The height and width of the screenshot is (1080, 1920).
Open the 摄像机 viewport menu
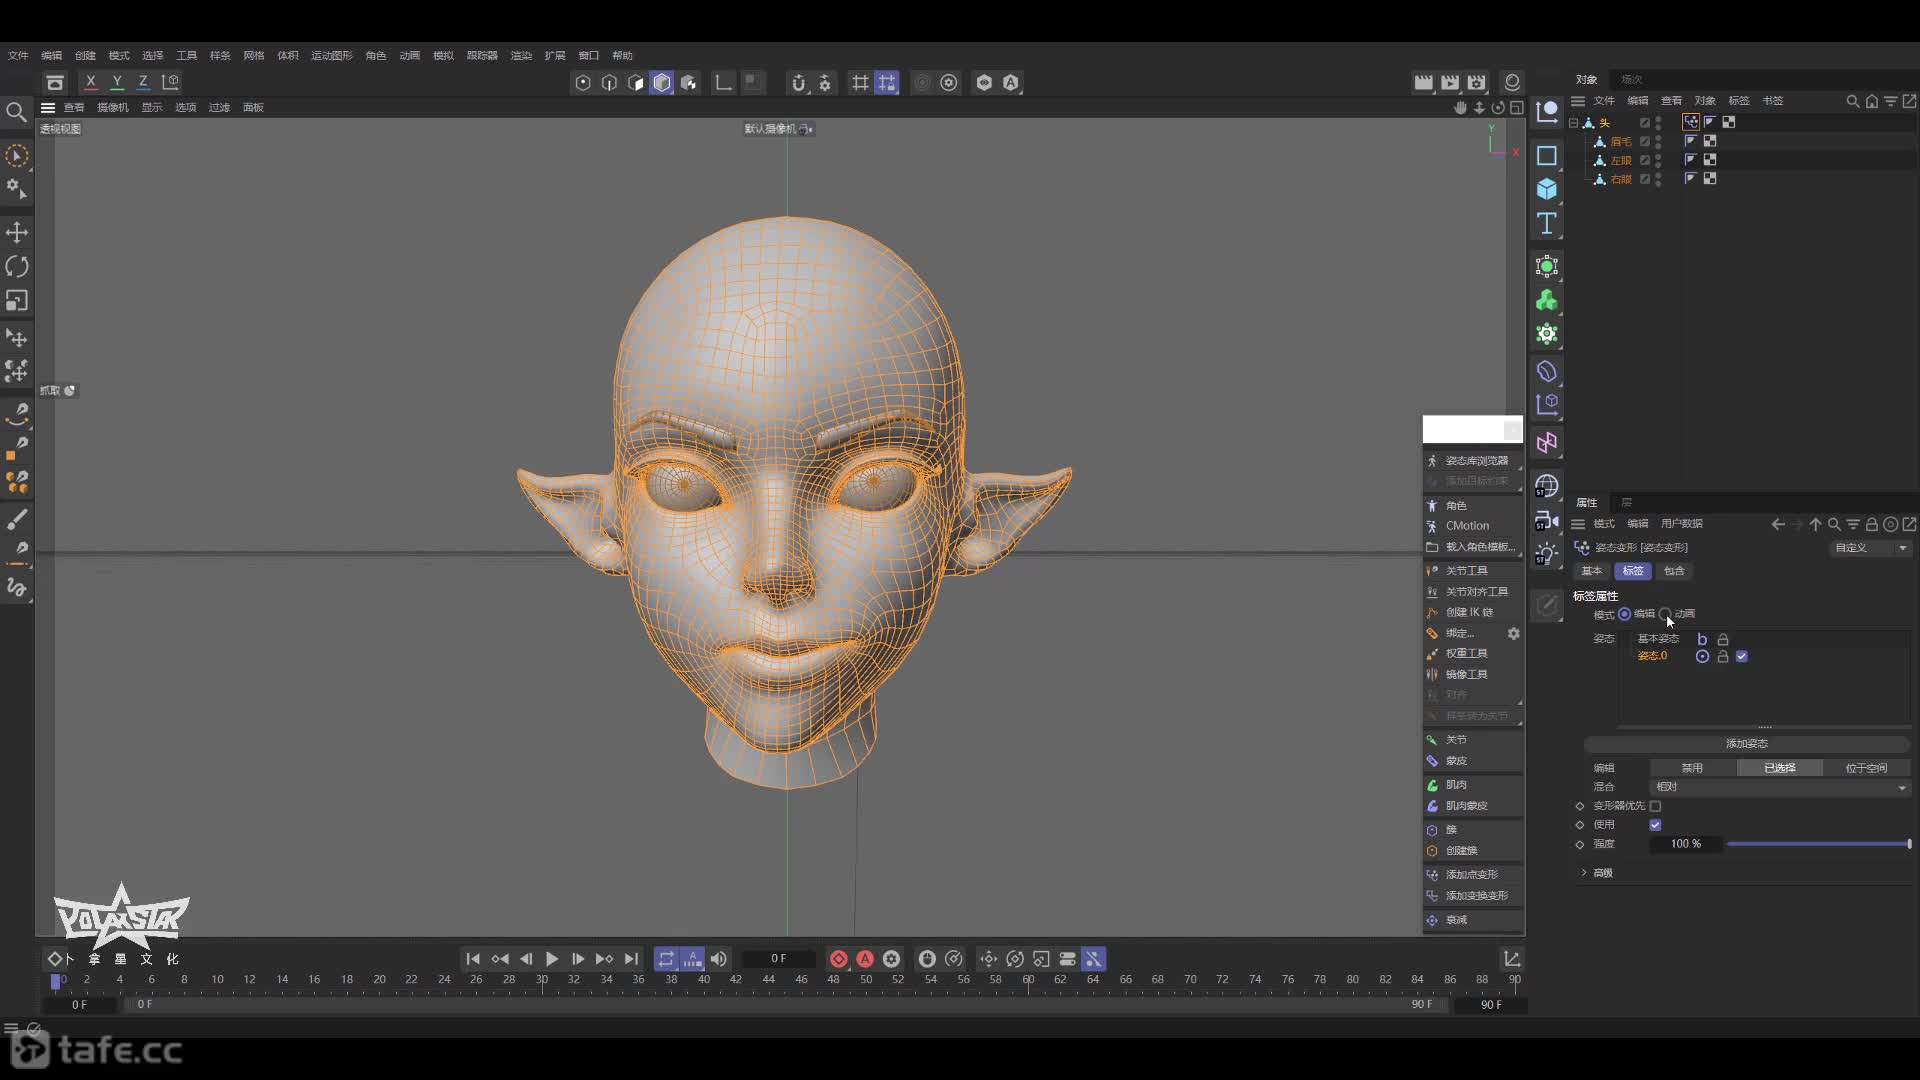tap(113, 107)
